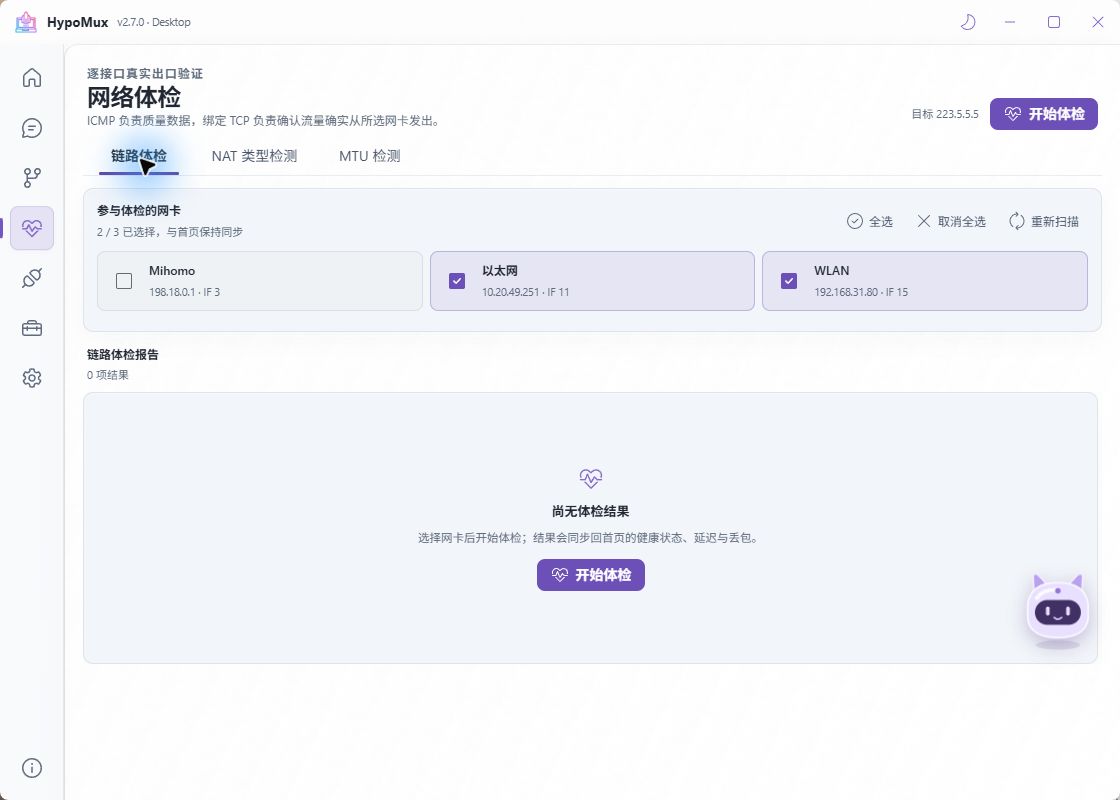
Task: Check the Mihomo adapter checkbox
Action: point(124,281)
